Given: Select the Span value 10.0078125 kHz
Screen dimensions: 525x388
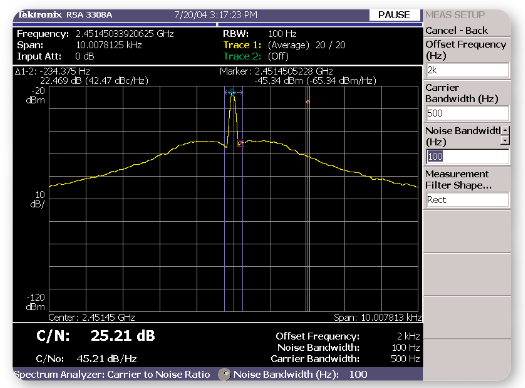Looking at the screenshot, I should click(x=109, y=45).
